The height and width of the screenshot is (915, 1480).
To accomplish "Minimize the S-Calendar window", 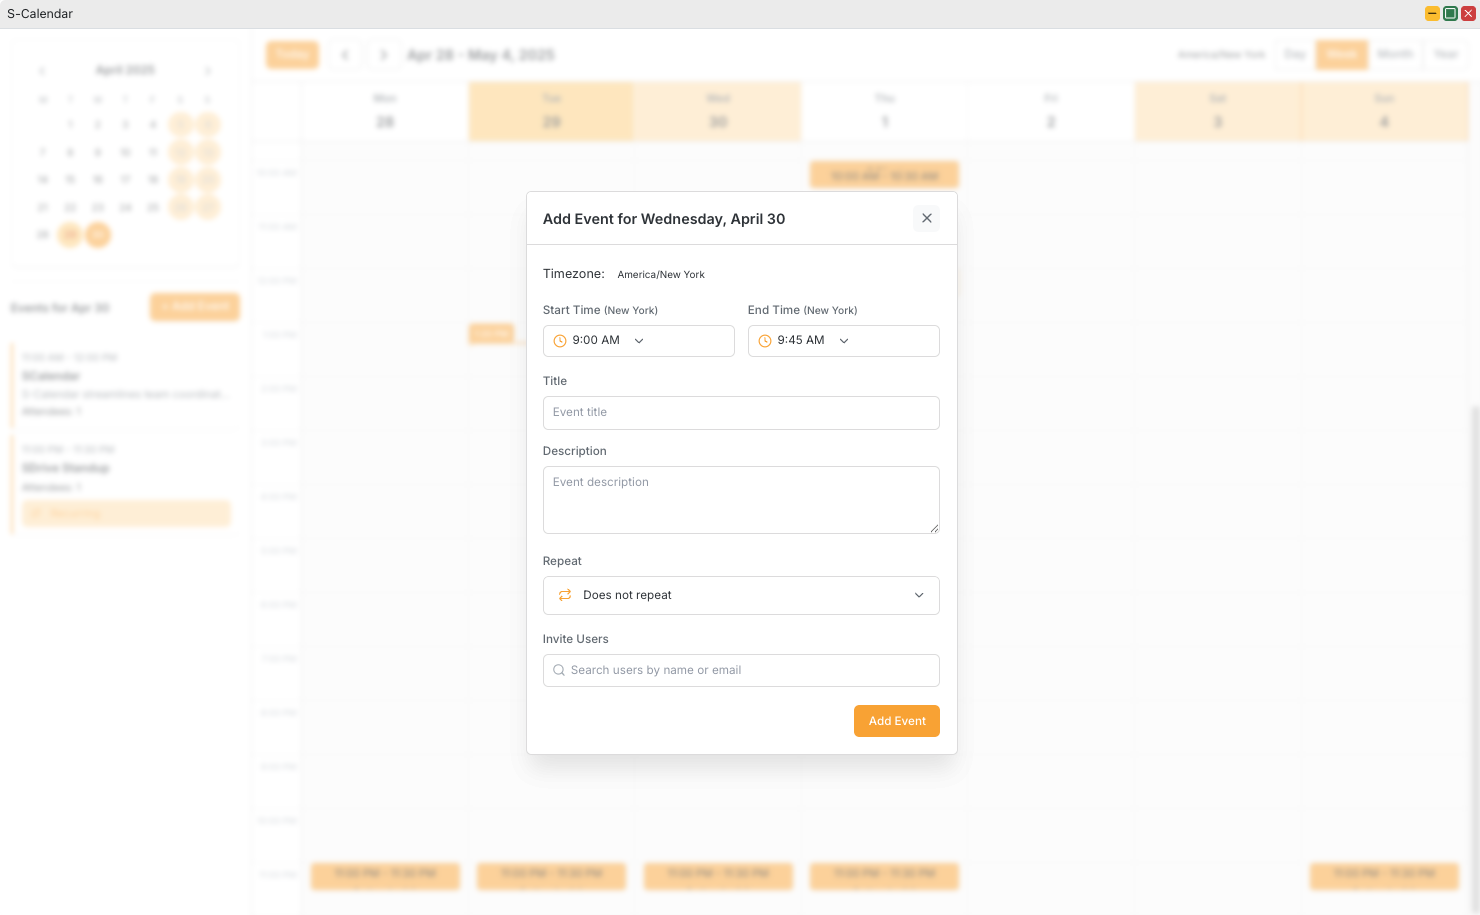I will tap(1432, 14).
